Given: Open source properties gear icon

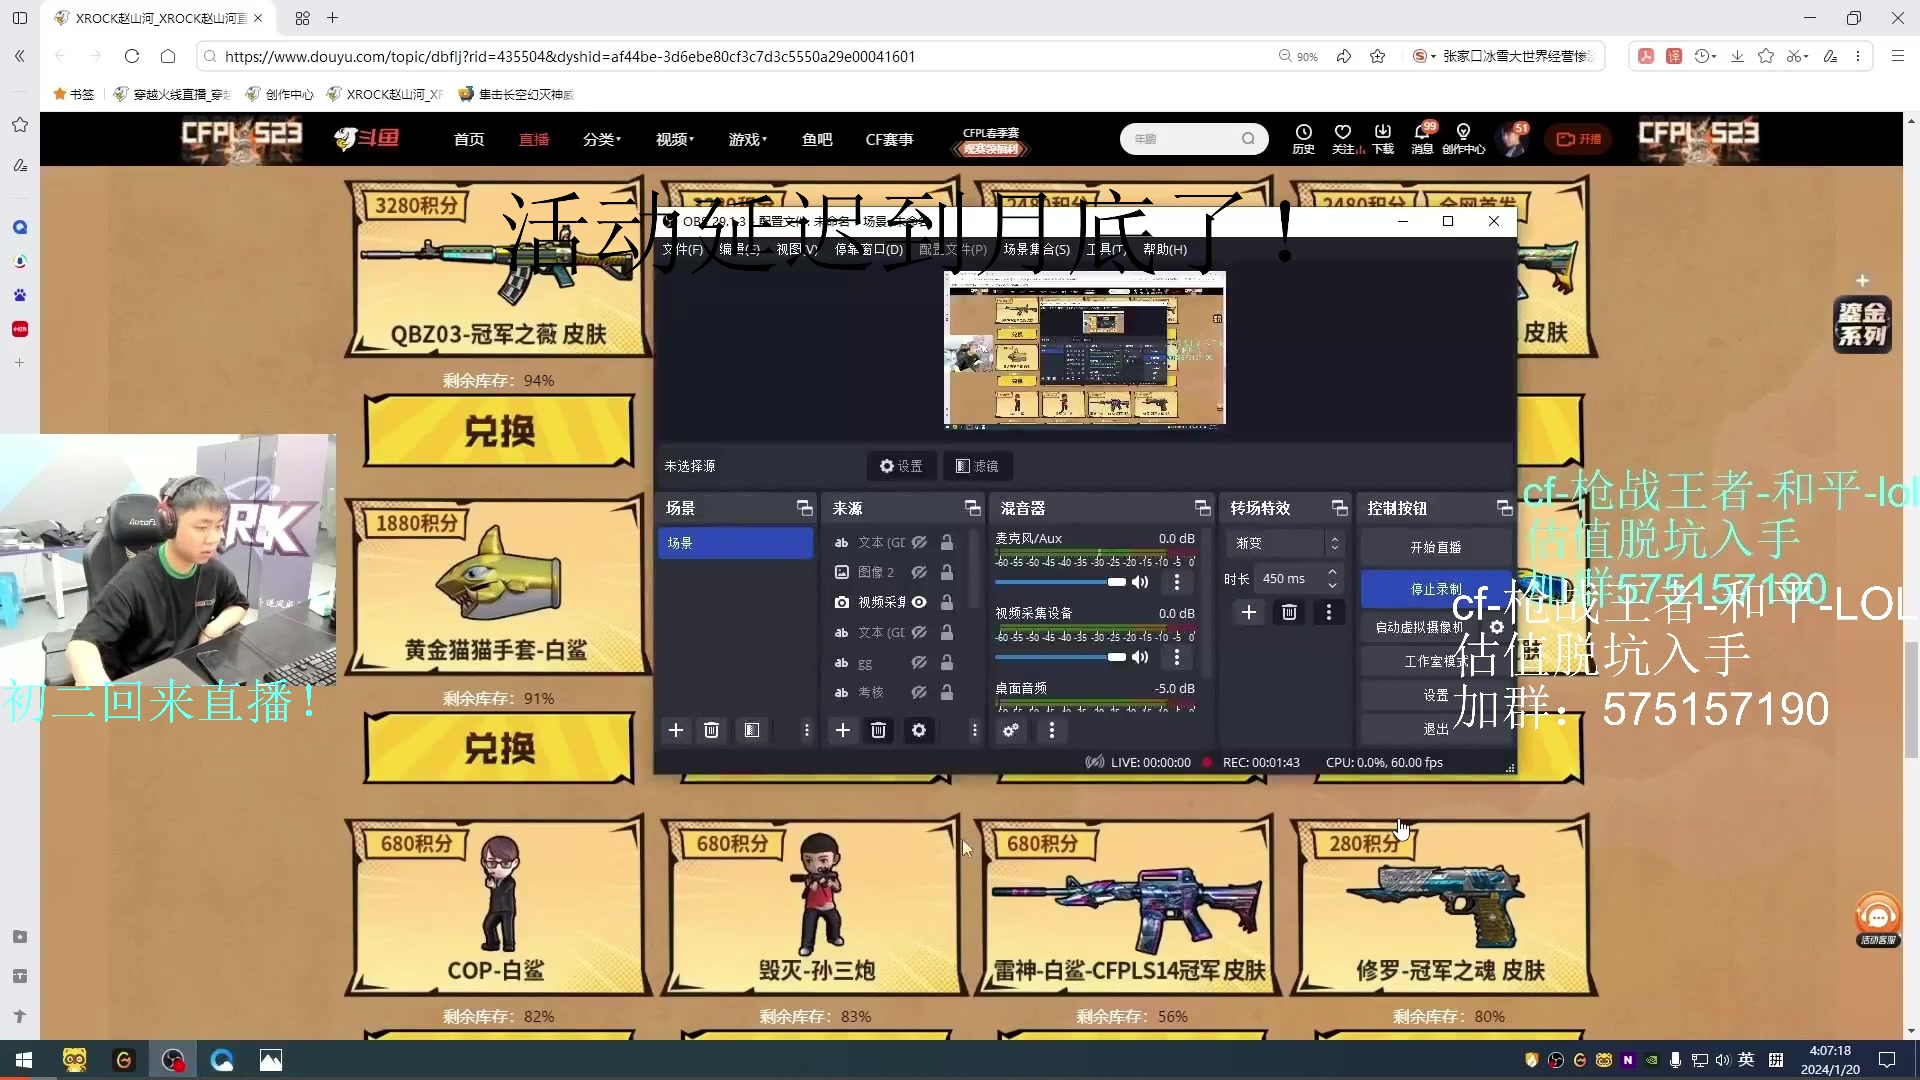Looking at the screenshot, I should coord(918,731).
